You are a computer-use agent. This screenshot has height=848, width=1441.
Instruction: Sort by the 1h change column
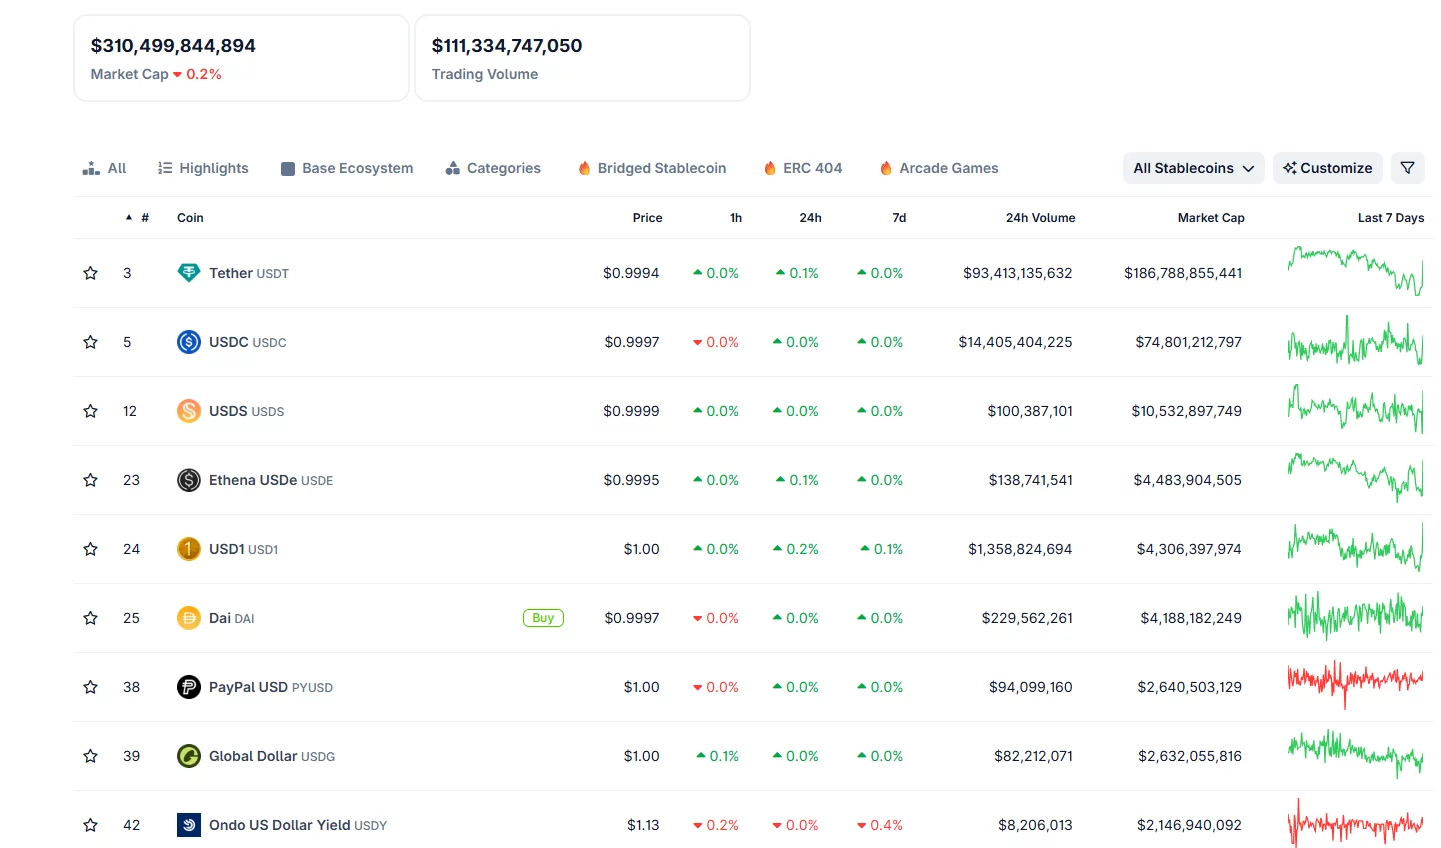[736, 217]
